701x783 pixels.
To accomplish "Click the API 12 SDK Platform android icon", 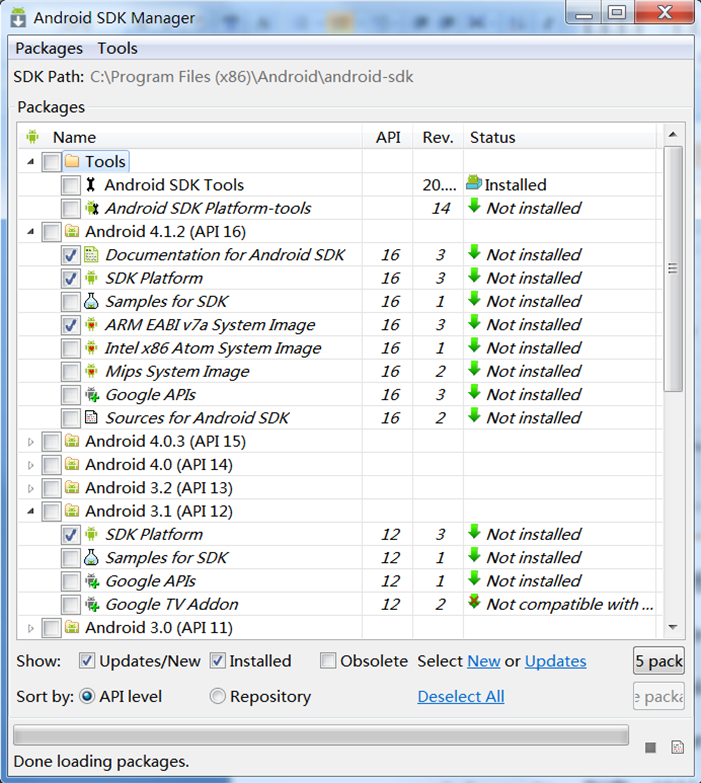I will pyautogui.click(x=91, y=534).
